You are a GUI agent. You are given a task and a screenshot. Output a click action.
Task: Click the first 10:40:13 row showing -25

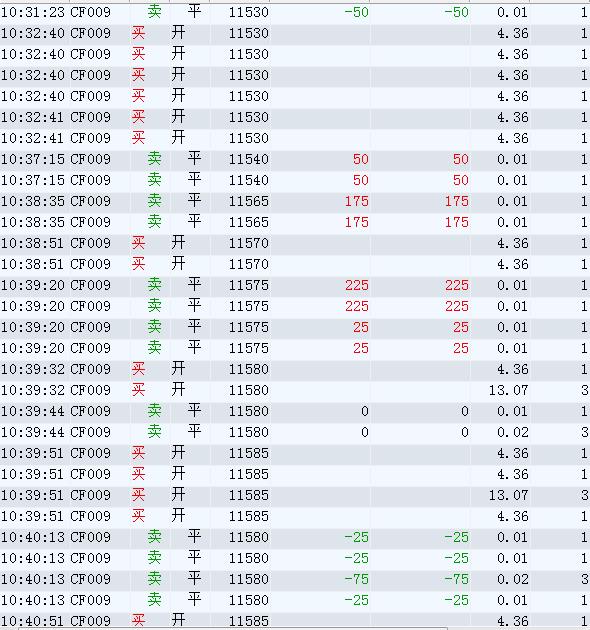295,537
